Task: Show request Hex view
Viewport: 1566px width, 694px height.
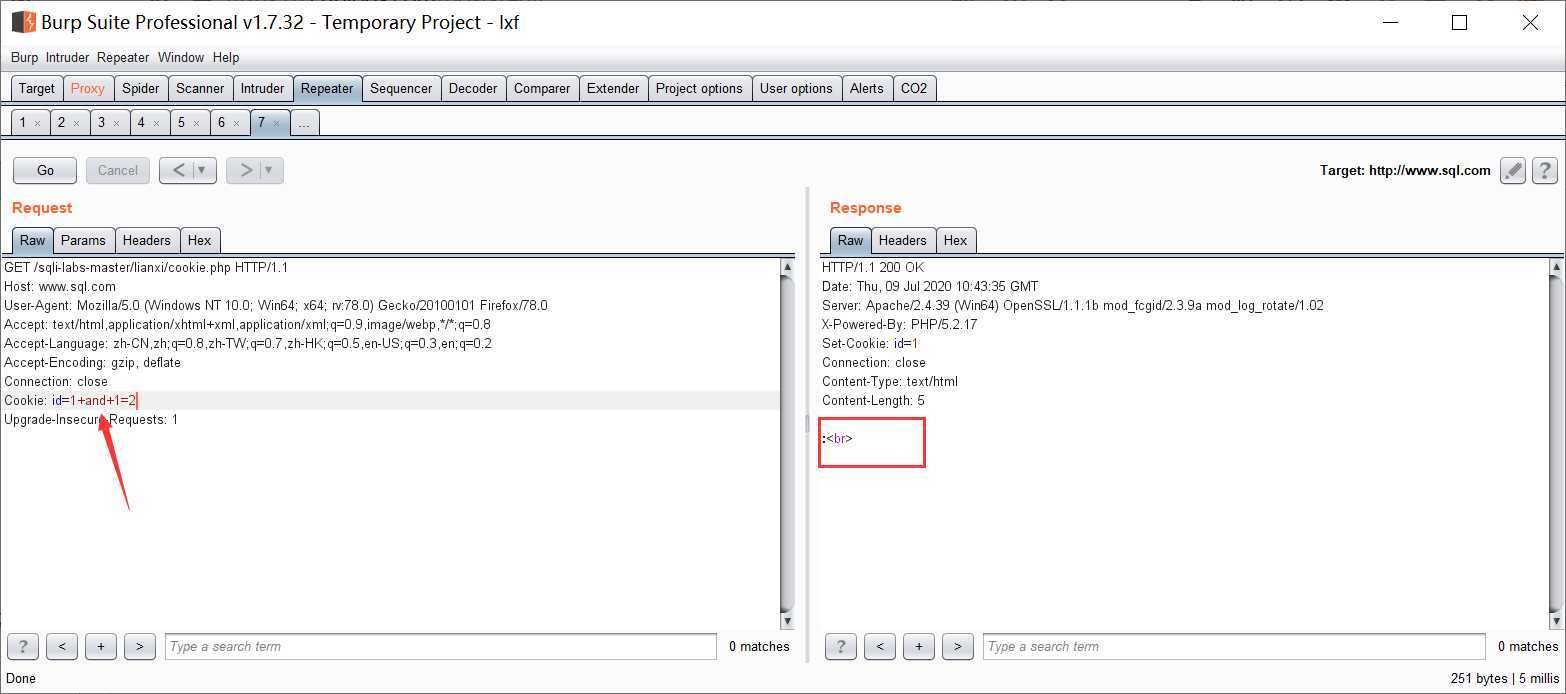Action: click(x=200, y=240)
